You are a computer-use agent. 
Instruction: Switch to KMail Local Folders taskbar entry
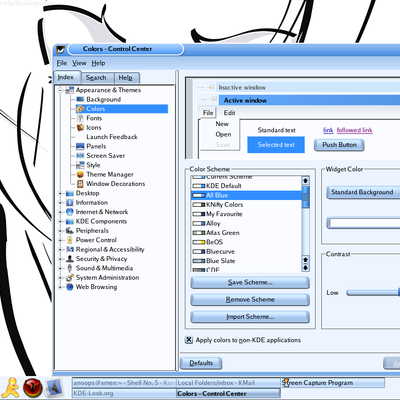pyautogui.click(x=228, y=383)
